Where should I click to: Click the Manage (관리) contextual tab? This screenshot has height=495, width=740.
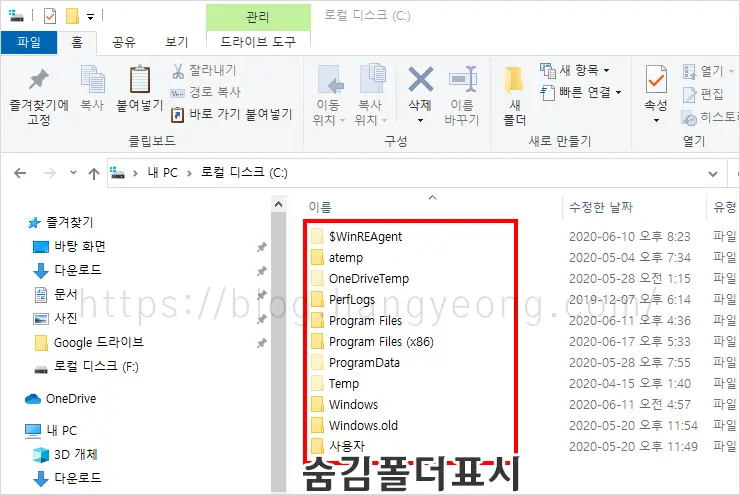[x=258, y=17]
